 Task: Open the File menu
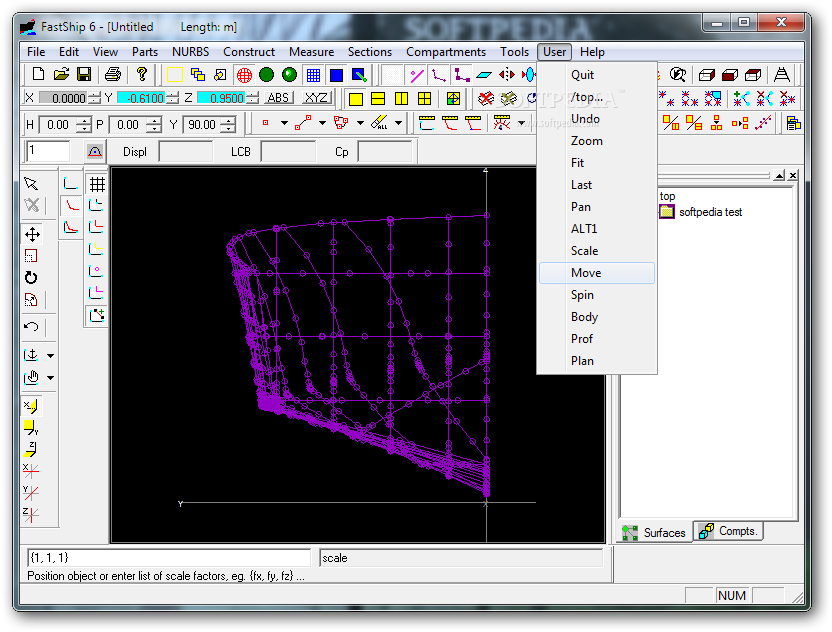36,52
